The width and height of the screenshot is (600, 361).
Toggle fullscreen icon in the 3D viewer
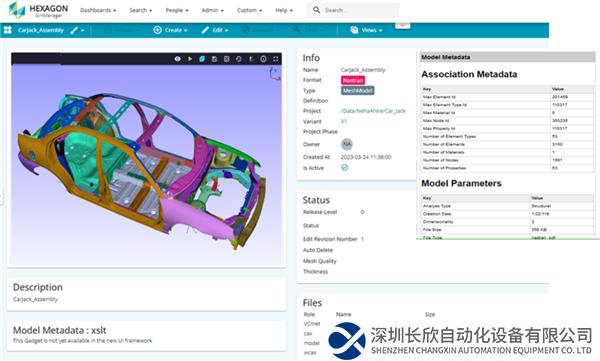(x=276, y=59)
